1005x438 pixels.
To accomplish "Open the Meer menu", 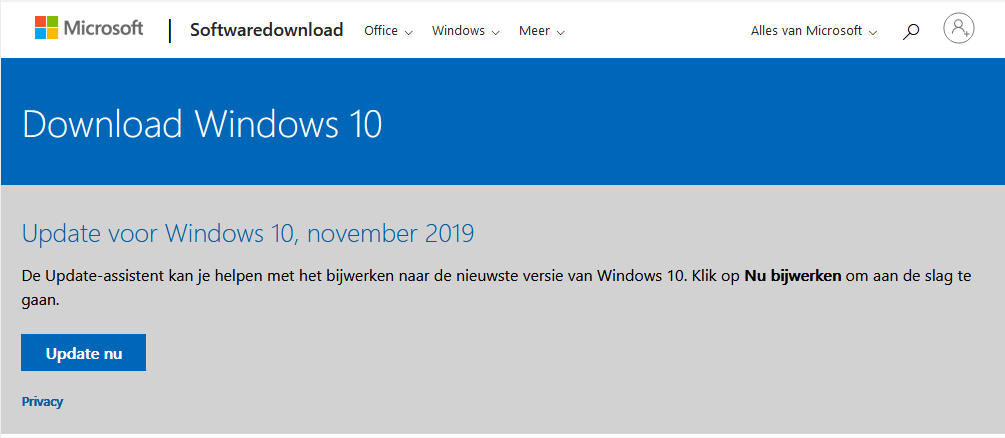I will [534, 31].
